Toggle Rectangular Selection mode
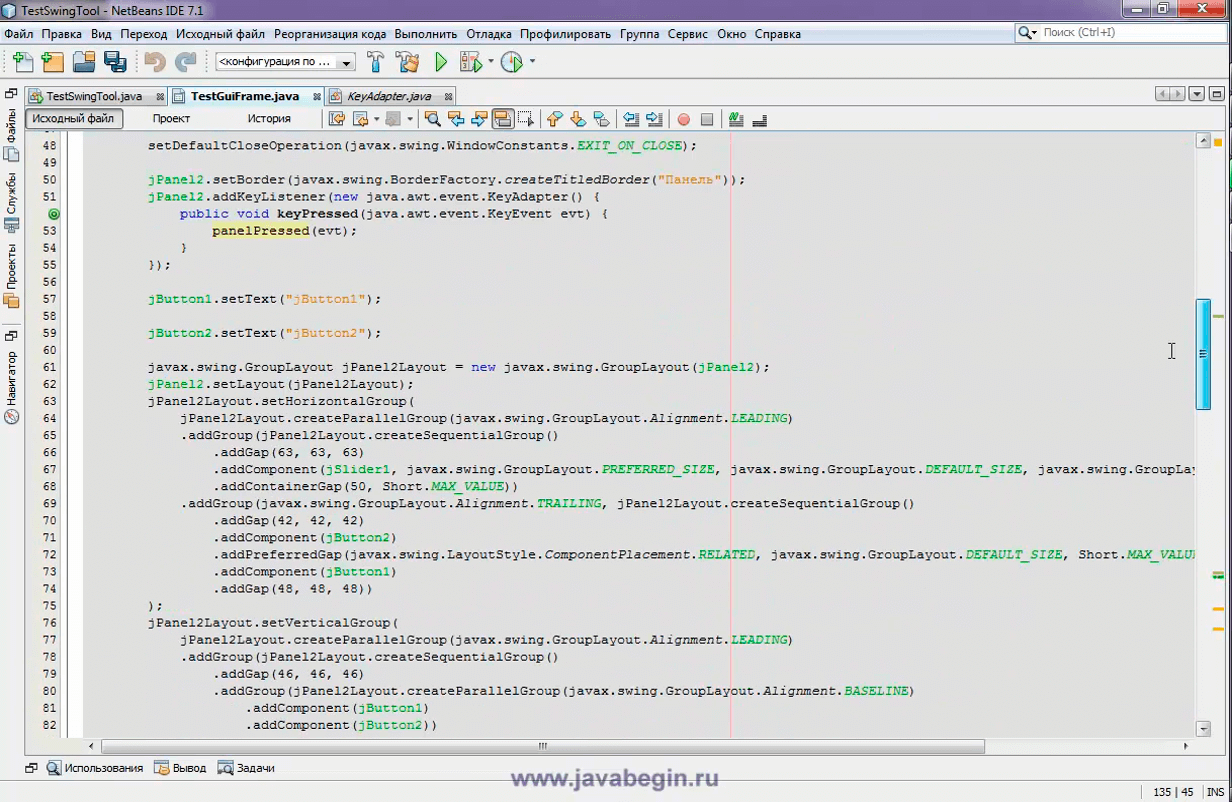This screenshot has height=802, width=1232. tap(526, 119)
